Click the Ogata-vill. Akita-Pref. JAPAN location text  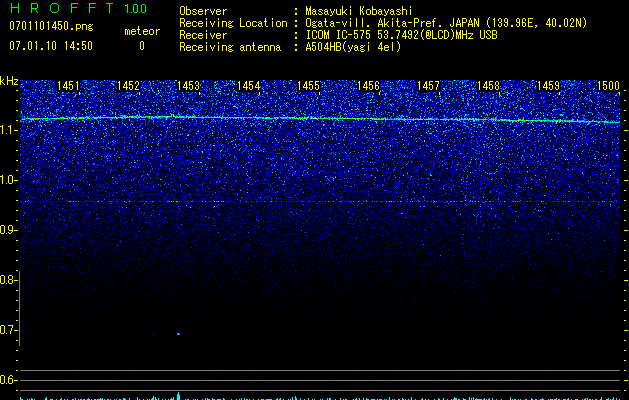point(446,23)
